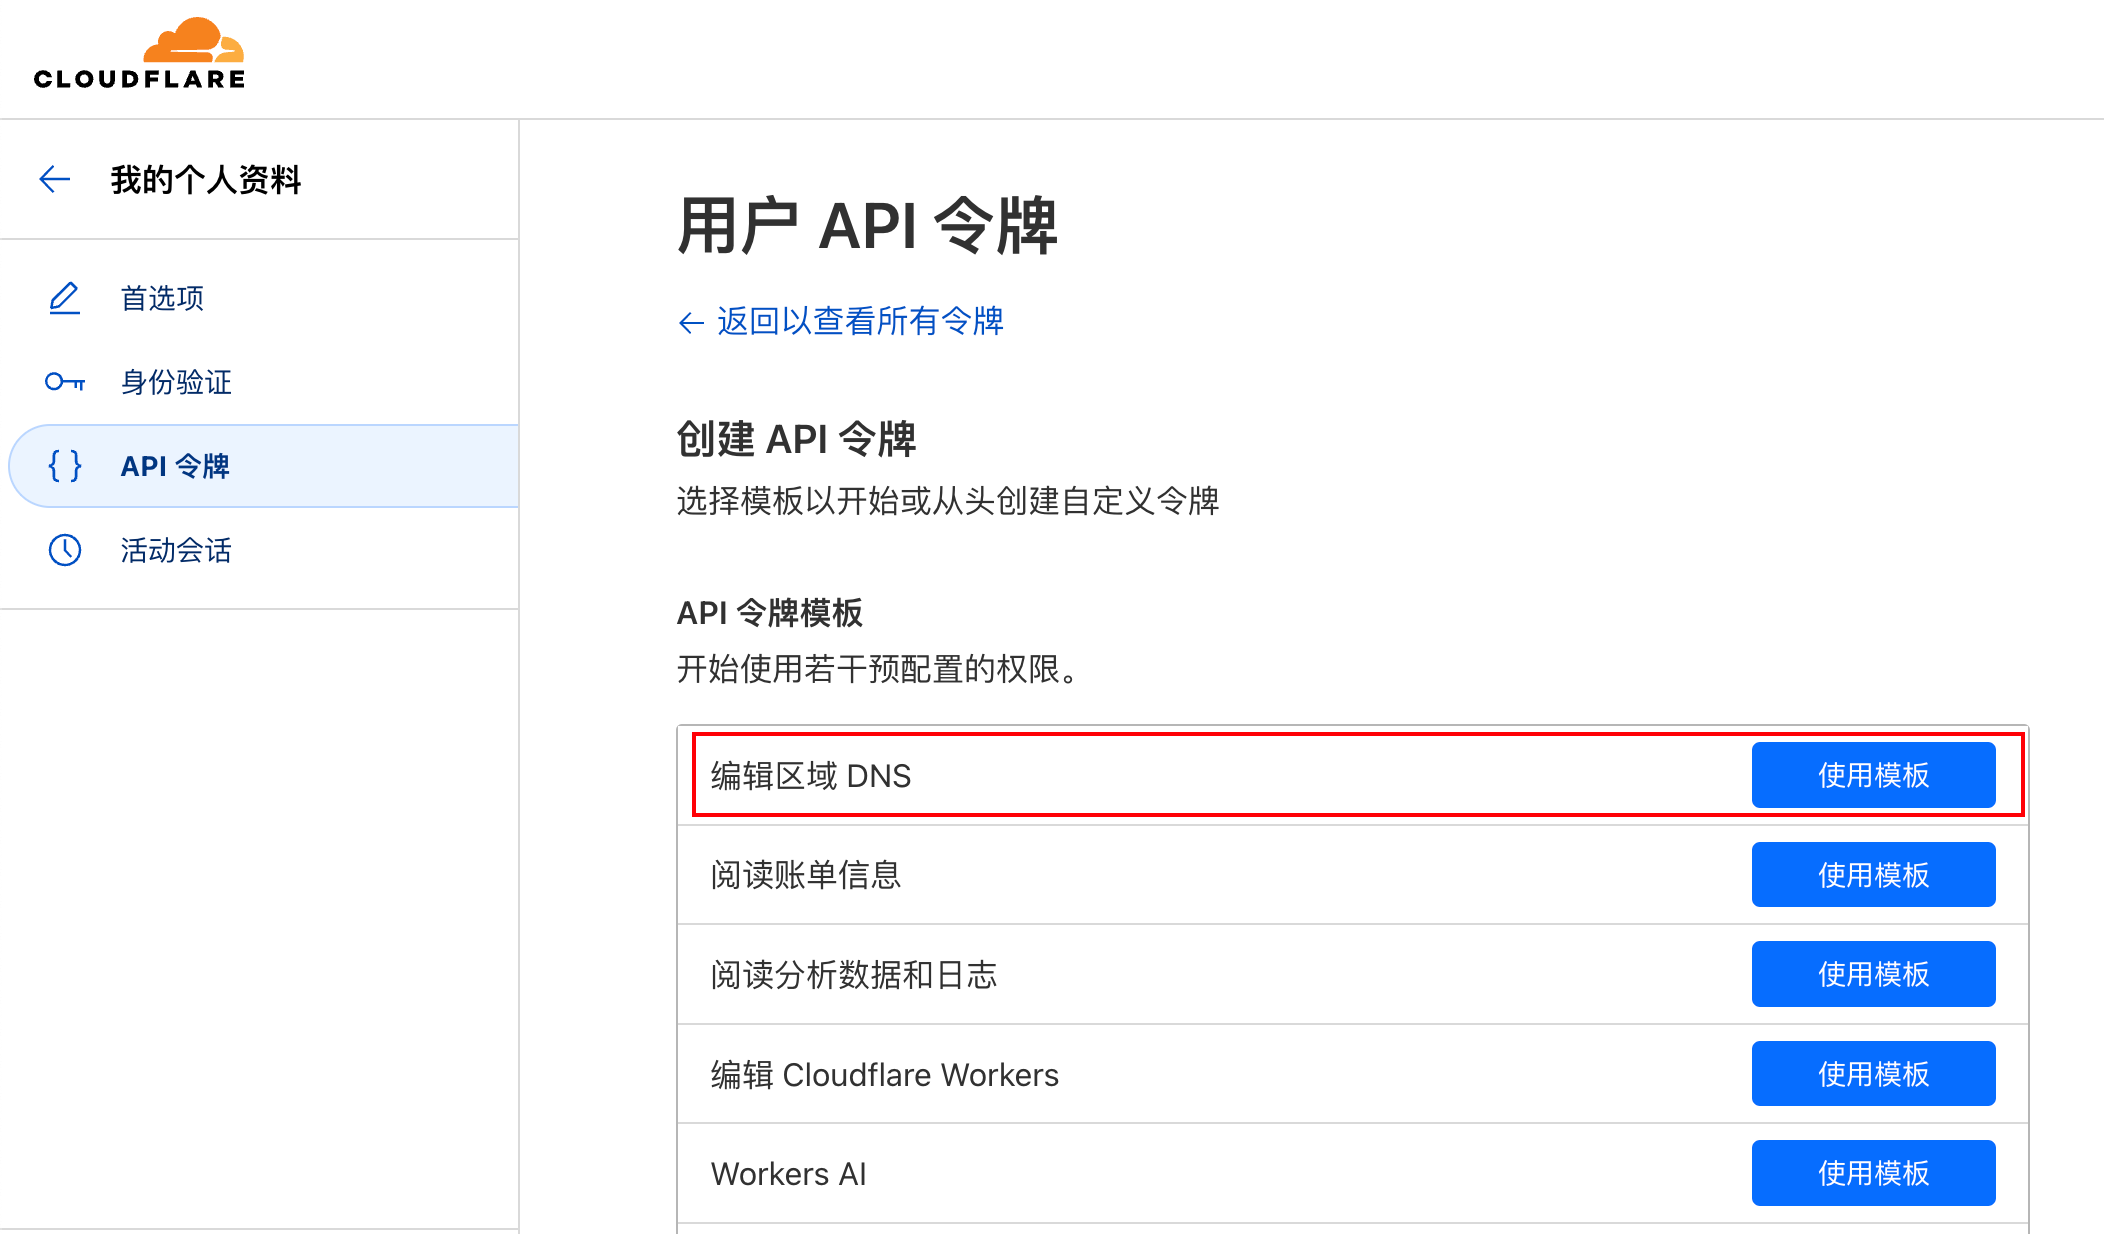Viewport: 2104px width, 1234px height.
Task: Click the back arrow beside 我的个人资料
Action: pyautogui.click(x=55, y=180)
